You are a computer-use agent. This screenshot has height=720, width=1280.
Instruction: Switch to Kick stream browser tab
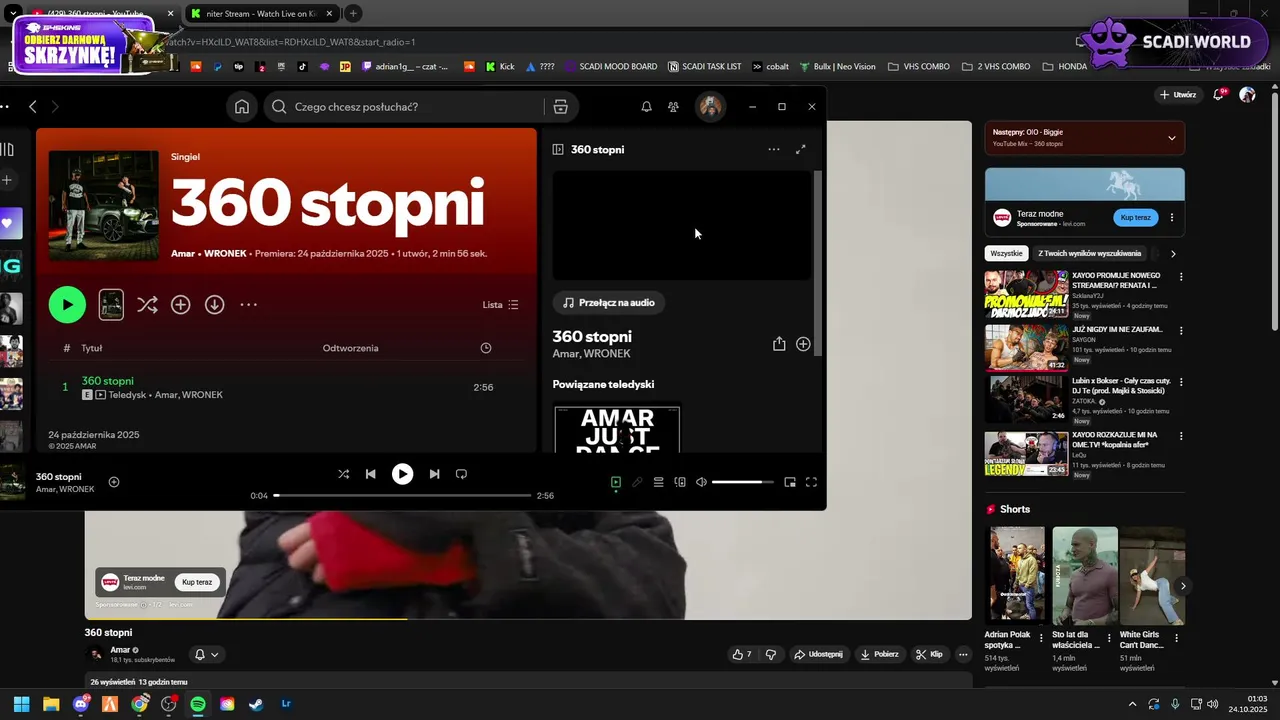[260, 14]
